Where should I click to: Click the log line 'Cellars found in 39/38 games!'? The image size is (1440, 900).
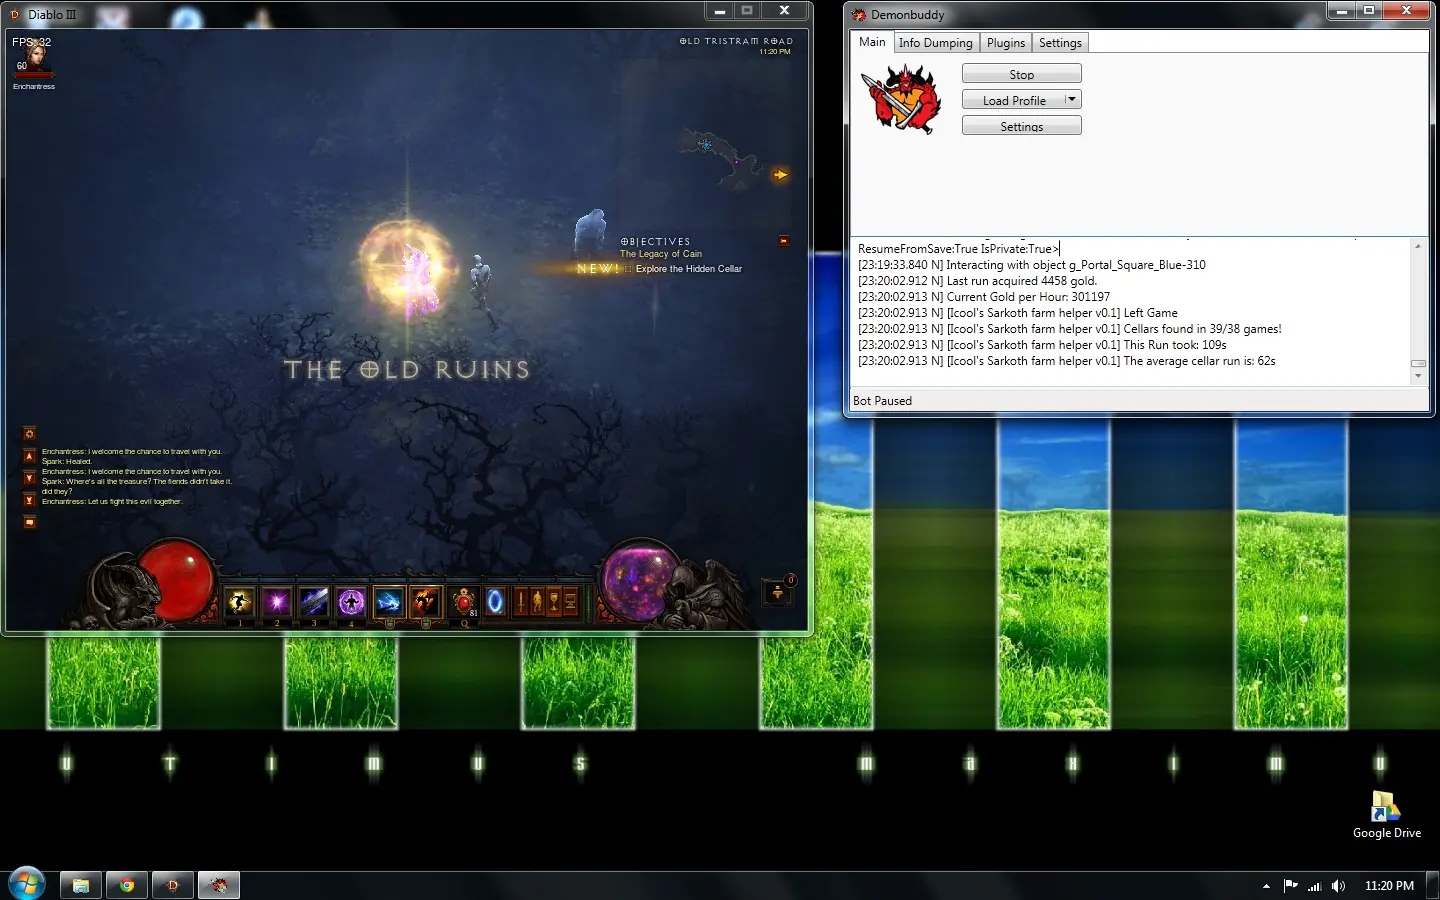tap(1069, 329)
